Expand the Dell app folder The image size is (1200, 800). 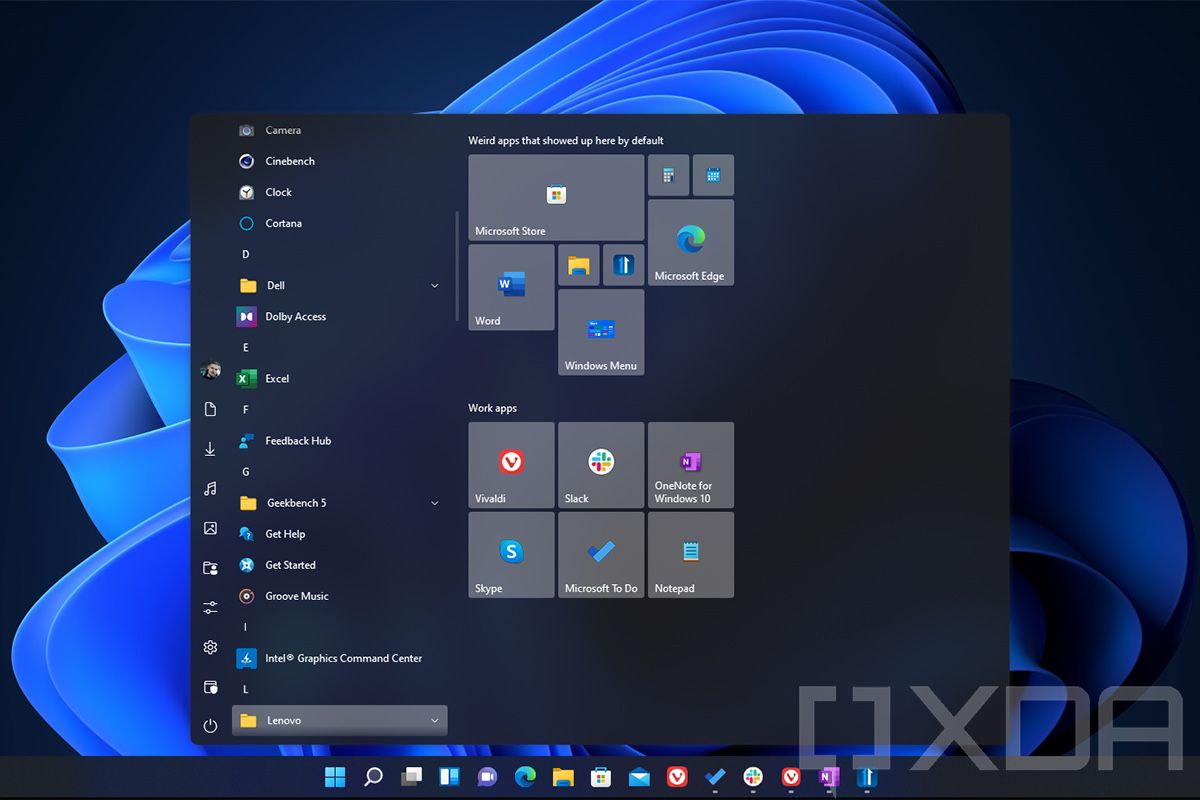(434, 285)
